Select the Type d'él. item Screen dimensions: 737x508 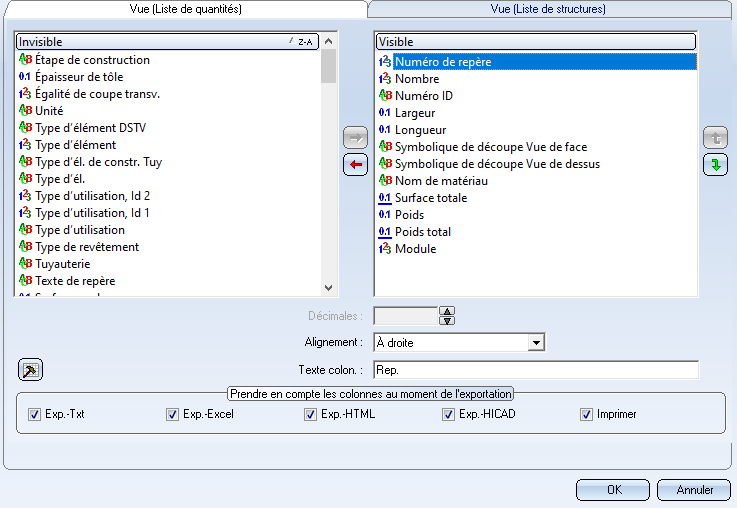tap(60, 179)
